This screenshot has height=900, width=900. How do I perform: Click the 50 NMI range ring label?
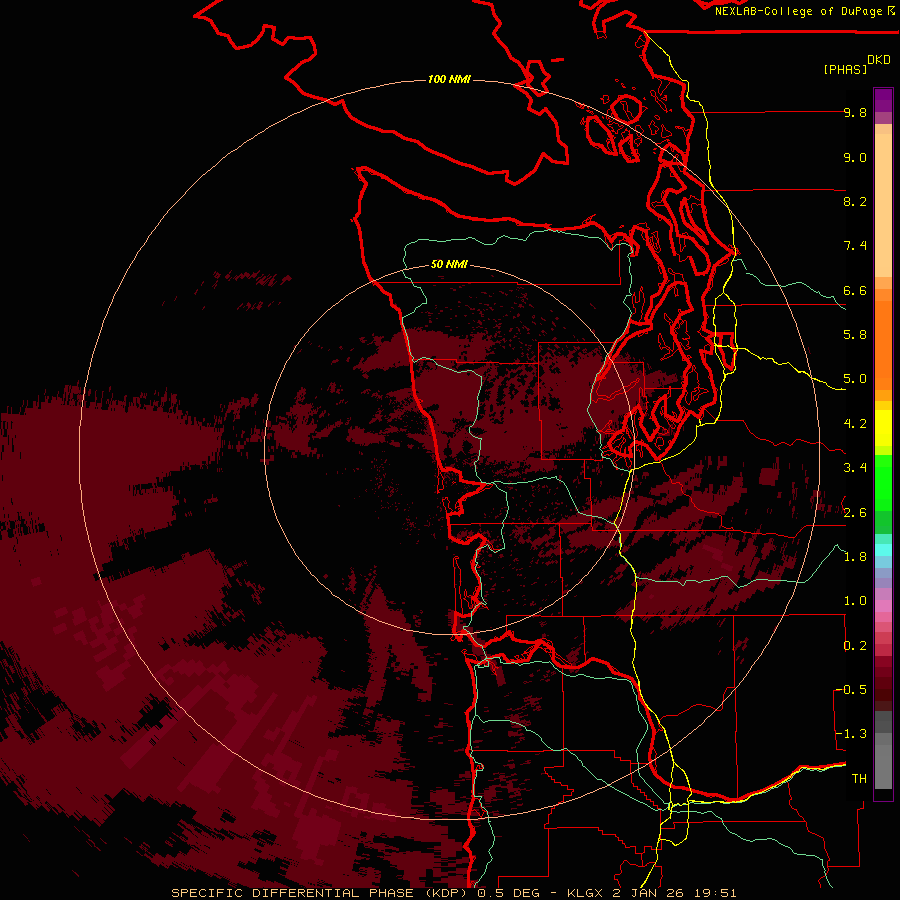click(x=449, y=264)
